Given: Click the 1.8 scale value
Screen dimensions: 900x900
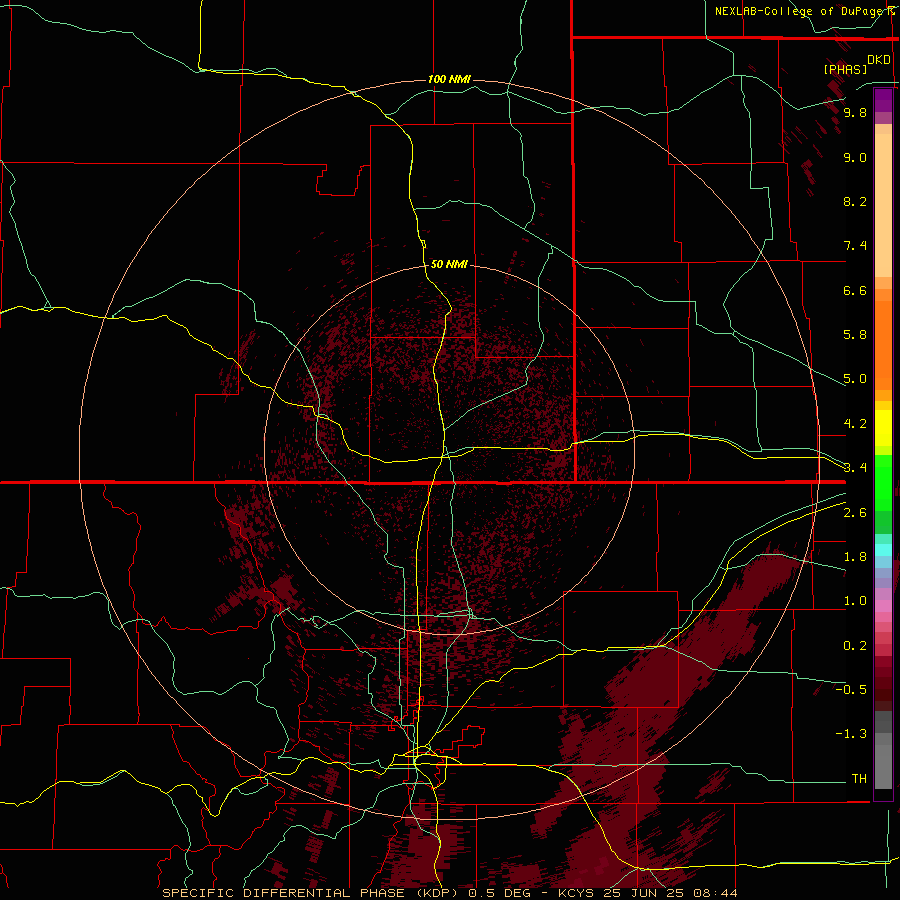Looking at the screenshot, I should pyautogui.click(x=855, y=557).
